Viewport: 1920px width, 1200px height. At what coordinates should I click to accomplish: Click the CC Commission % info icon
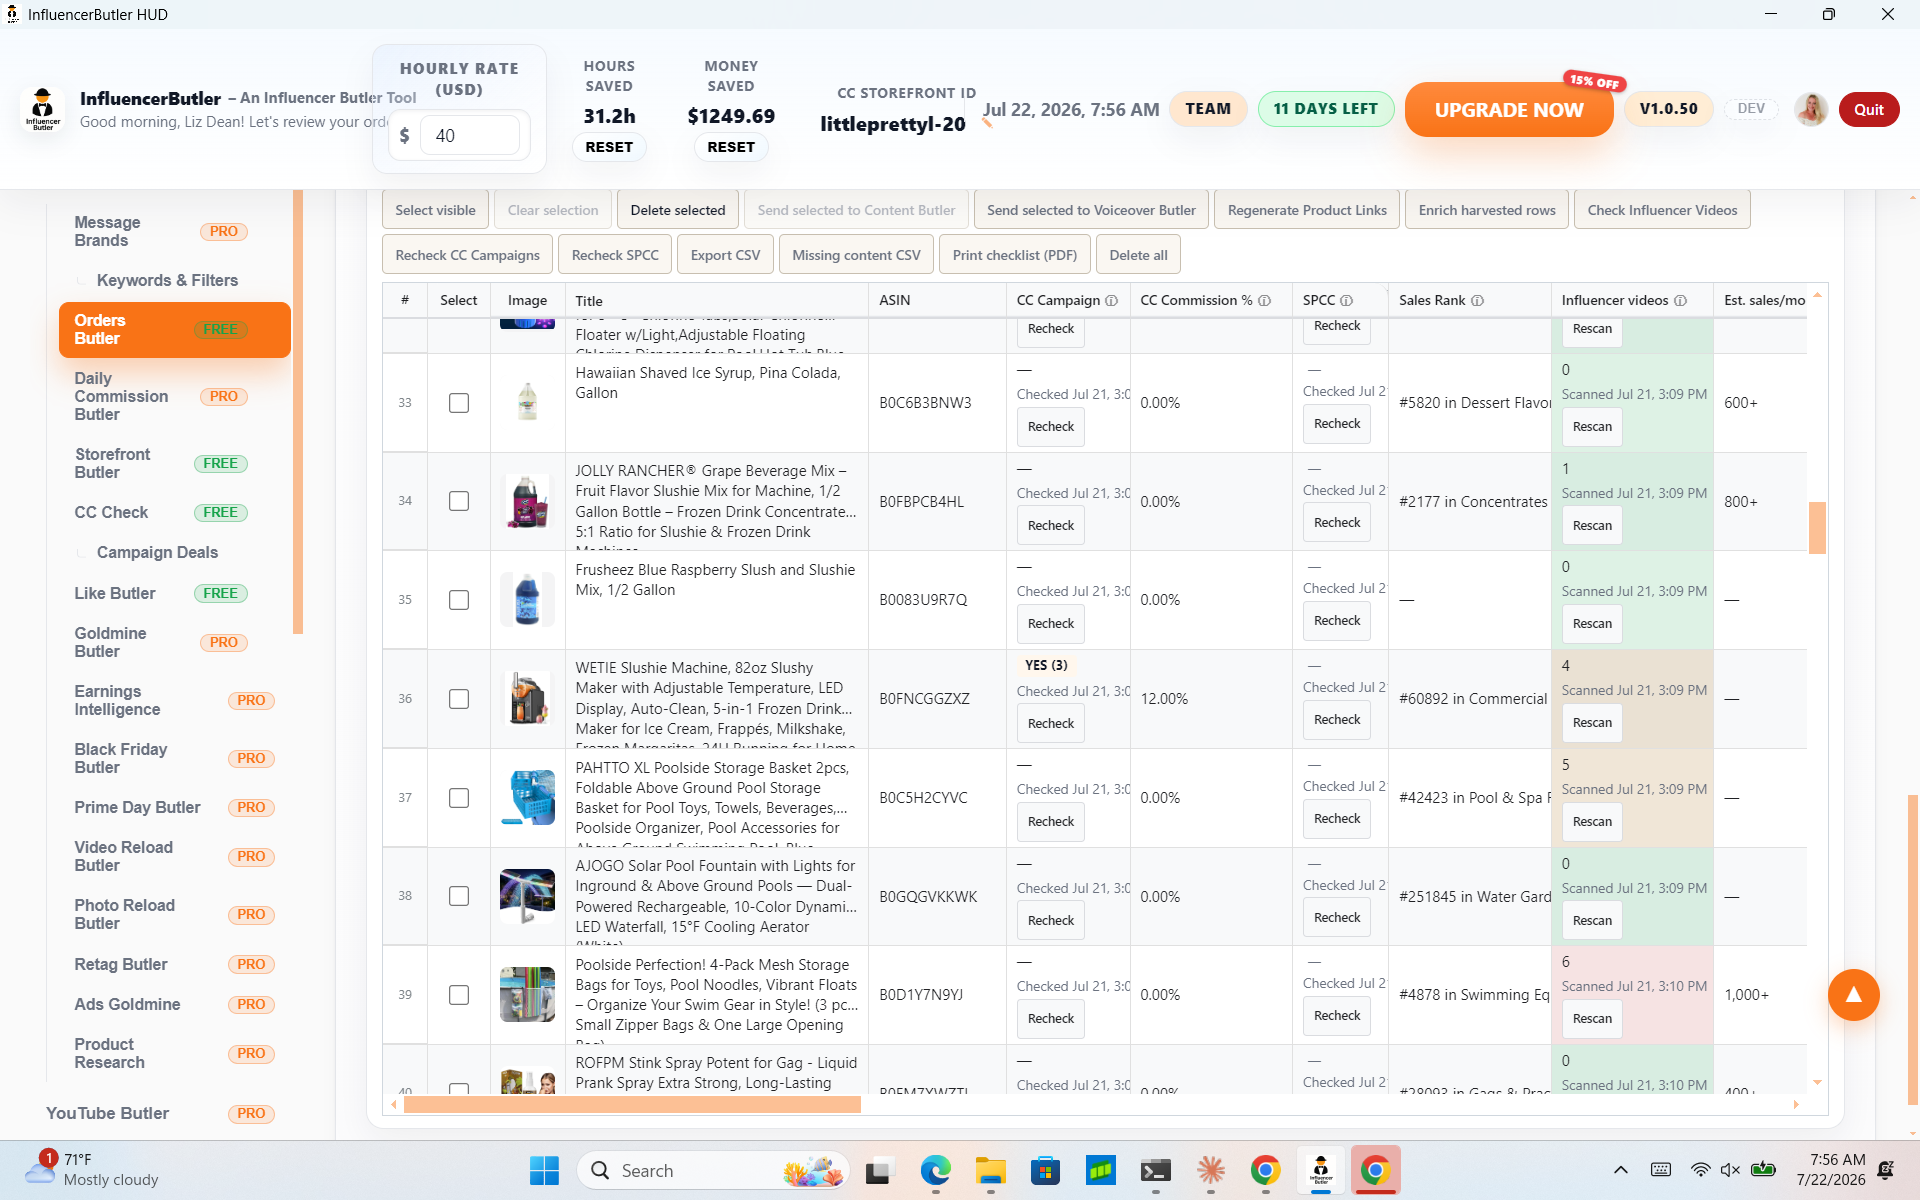pos(1264,300)
